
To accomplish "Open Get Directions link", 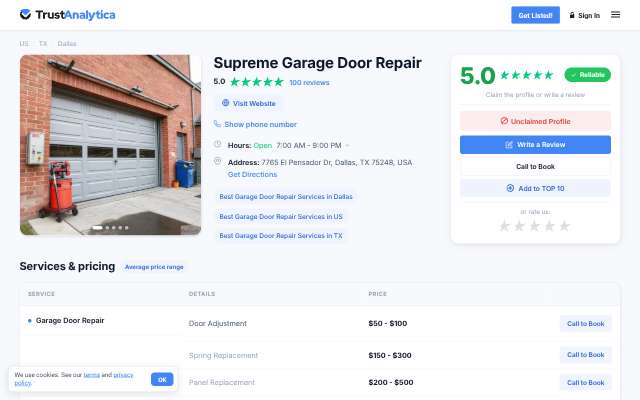I will 252,174.
